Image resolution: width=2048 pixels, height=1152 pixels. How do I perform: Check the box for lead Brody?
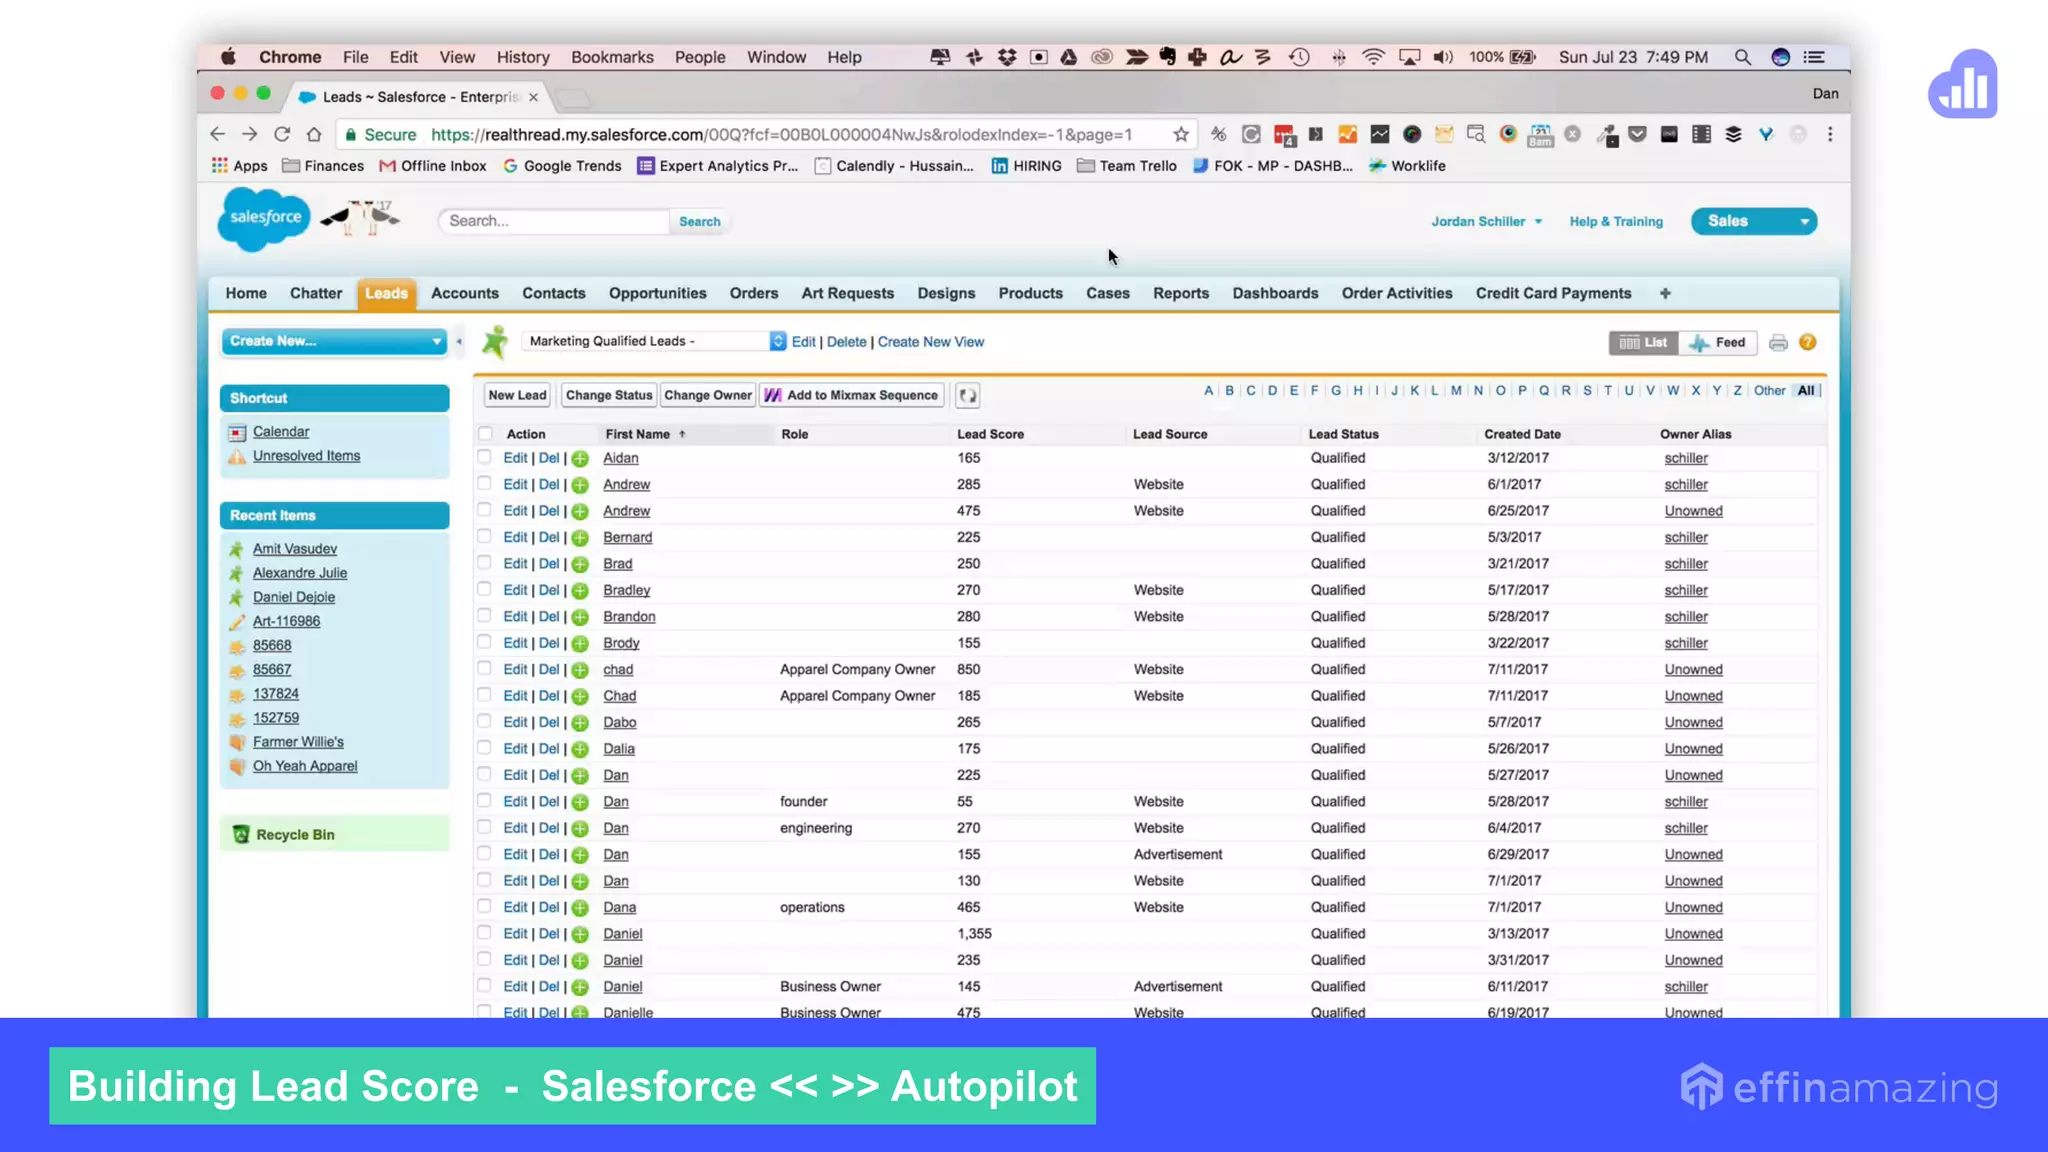click(485, 642)
